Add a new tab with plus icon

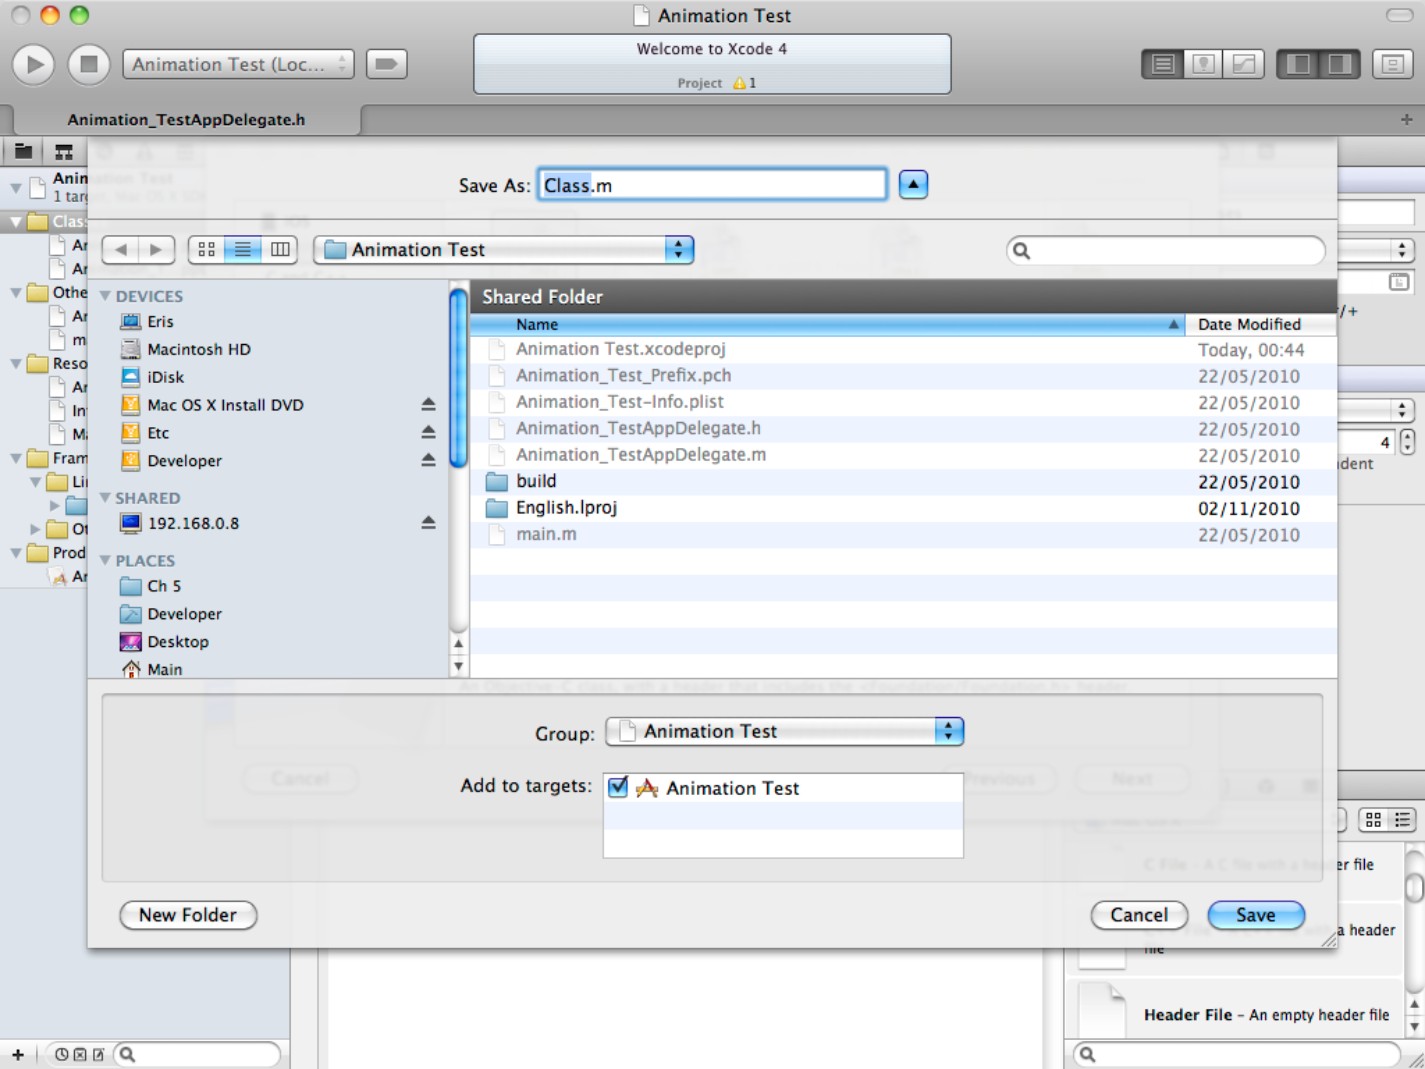(1406, 119)
